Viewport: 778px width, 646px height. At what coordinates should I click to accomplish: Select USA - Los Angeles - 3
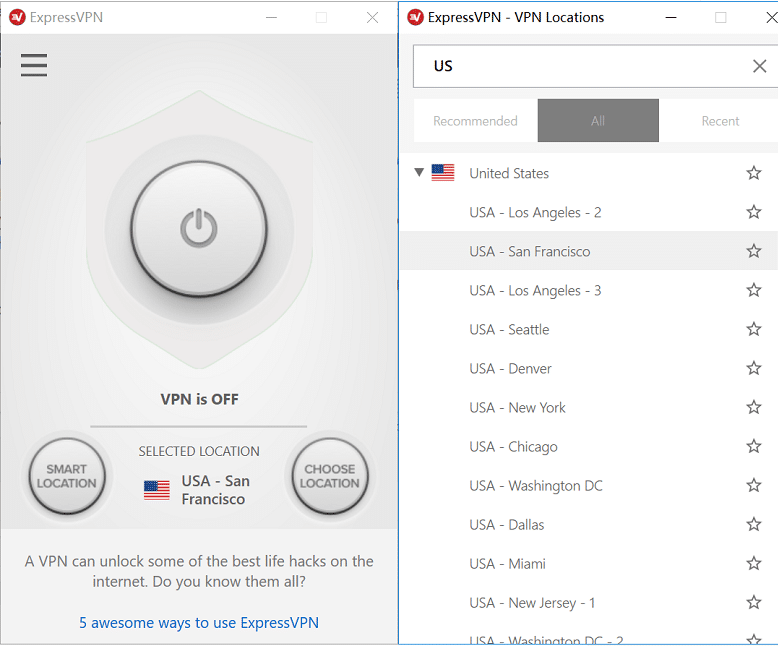click(x=589, y=290)
